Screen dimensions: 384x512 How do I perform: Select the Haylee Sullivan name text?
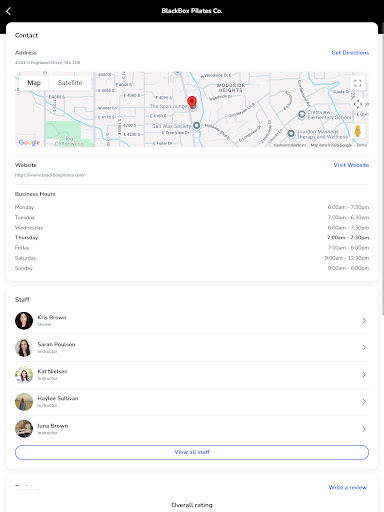tap(58, 398)
